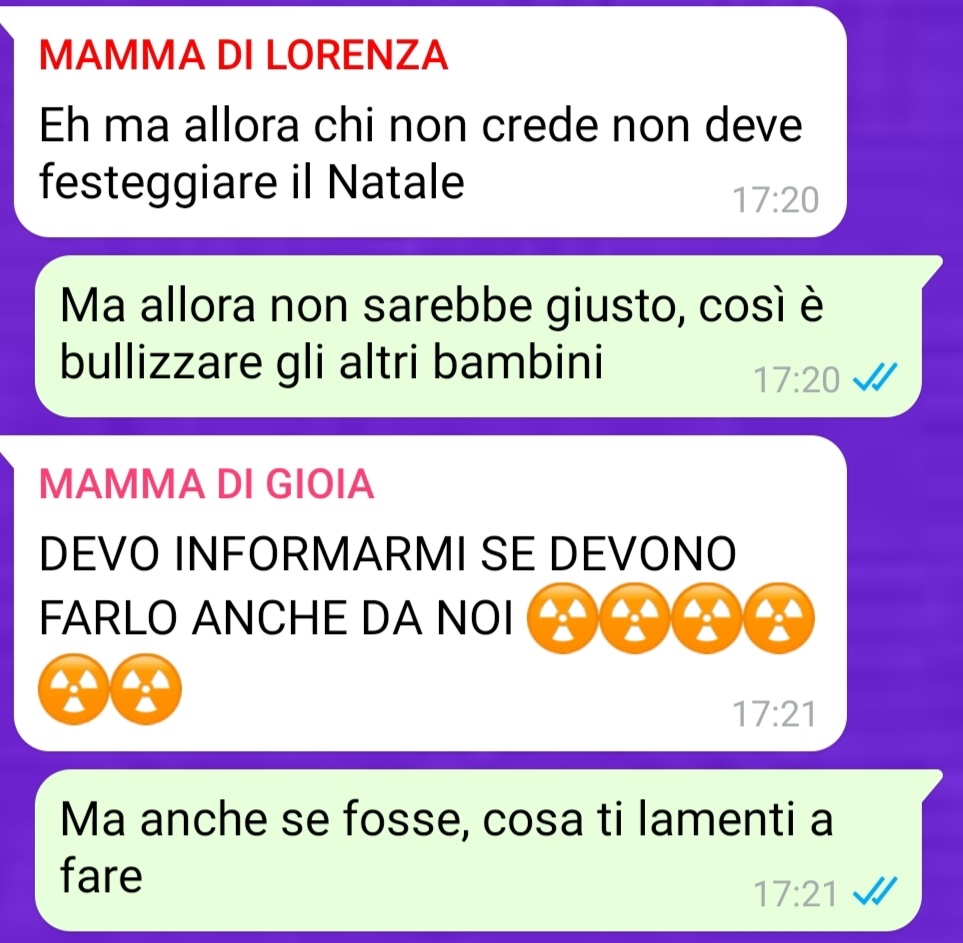Image resolution: width=963 pixels, height=943 pixels.
Task: Select the 'bullizzare gli altri bambini' message
Action: pyautogui.click(x=478, y=336)
